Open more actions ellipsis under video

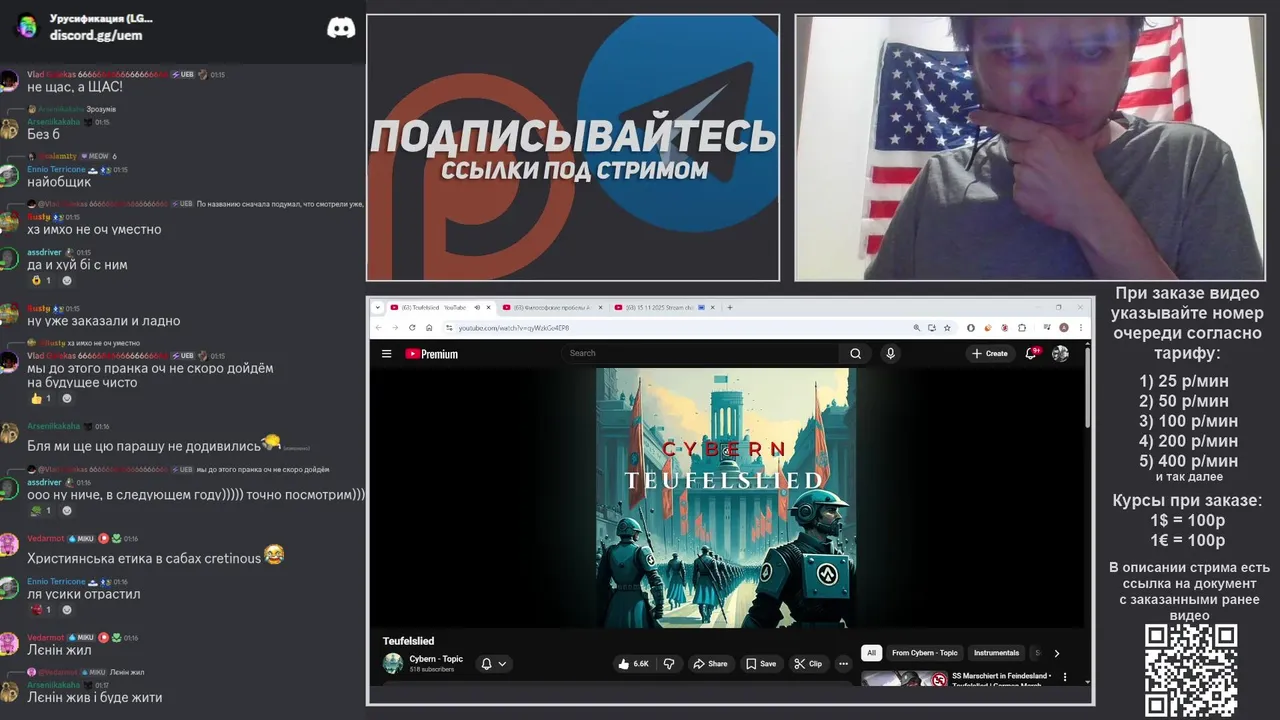[x=843, y=663]
